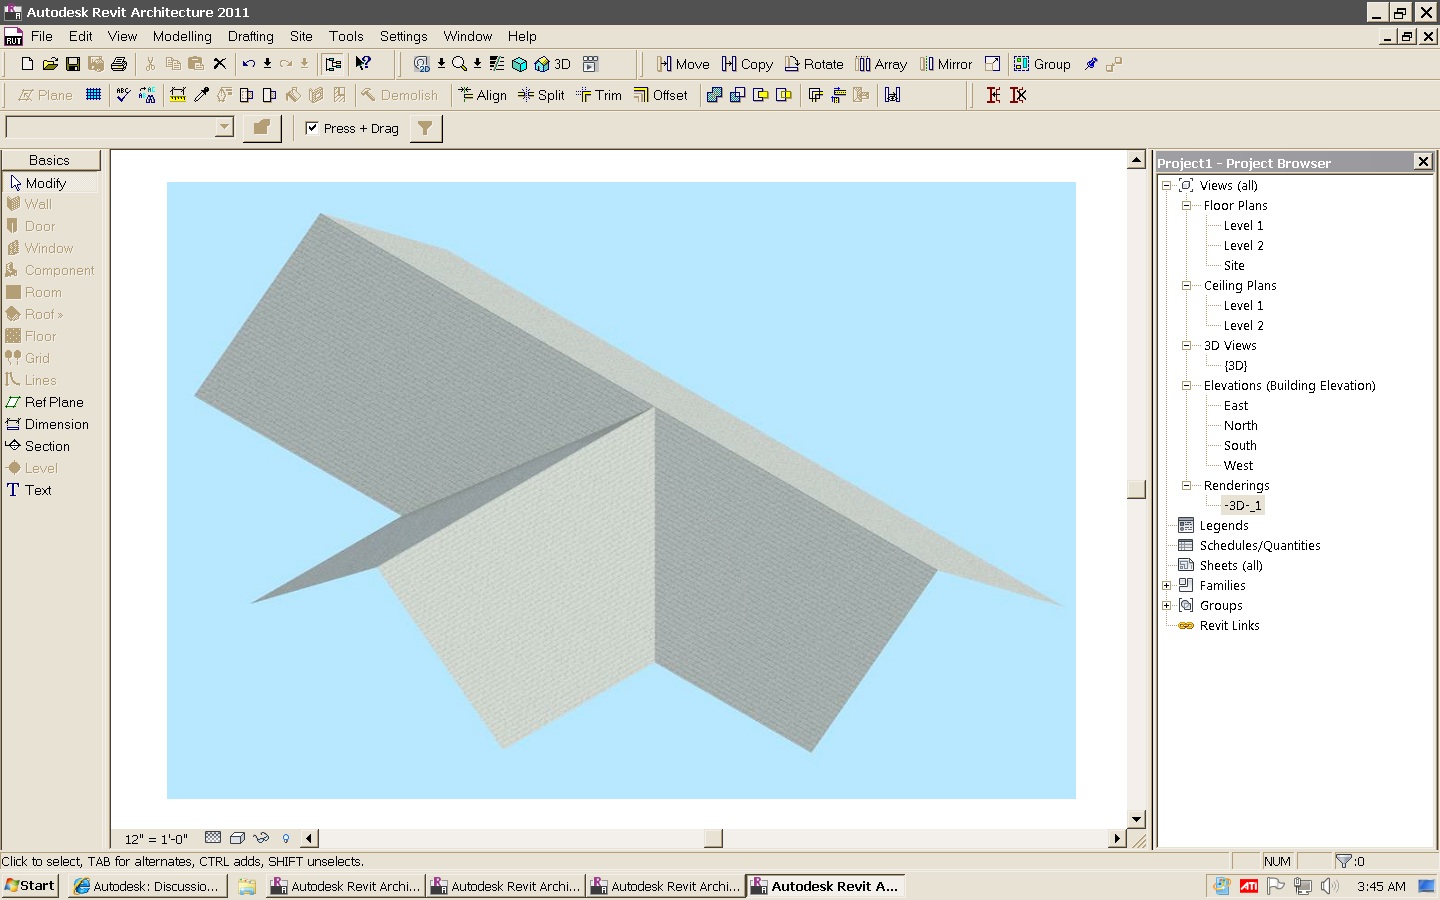Screen dimensions: 1440x900
Task: Click the Pin pushpin icon
Action: [1091, 64]
